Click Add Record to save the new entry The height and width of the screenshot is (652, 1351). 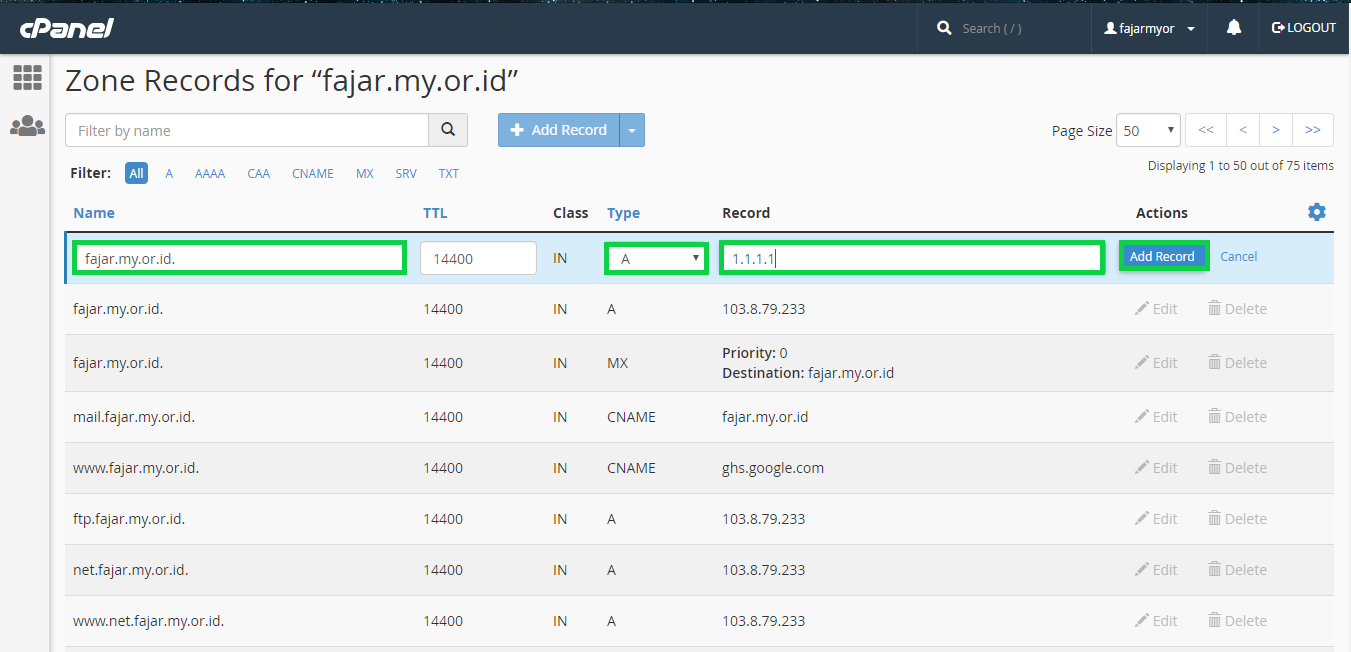pos(1163,256)
